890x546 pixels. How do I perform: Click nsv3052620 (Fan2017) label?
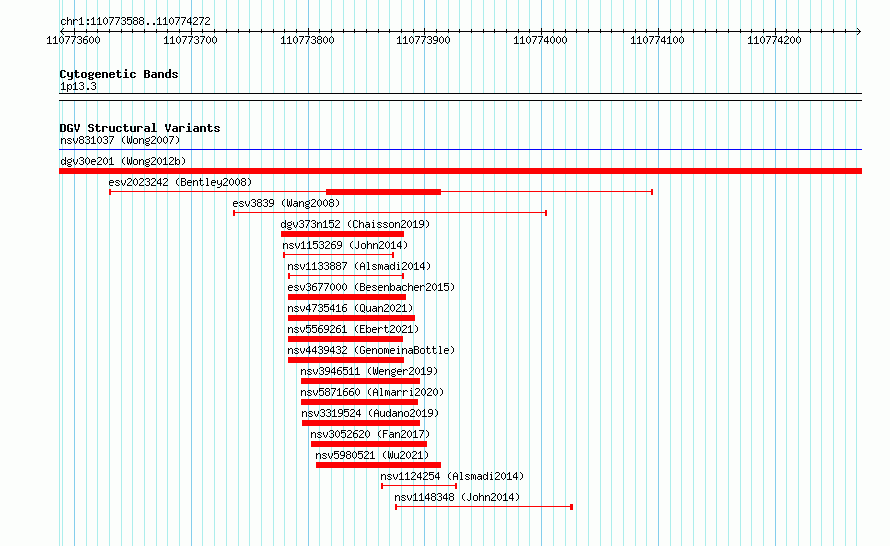click(x=370, y=434)
